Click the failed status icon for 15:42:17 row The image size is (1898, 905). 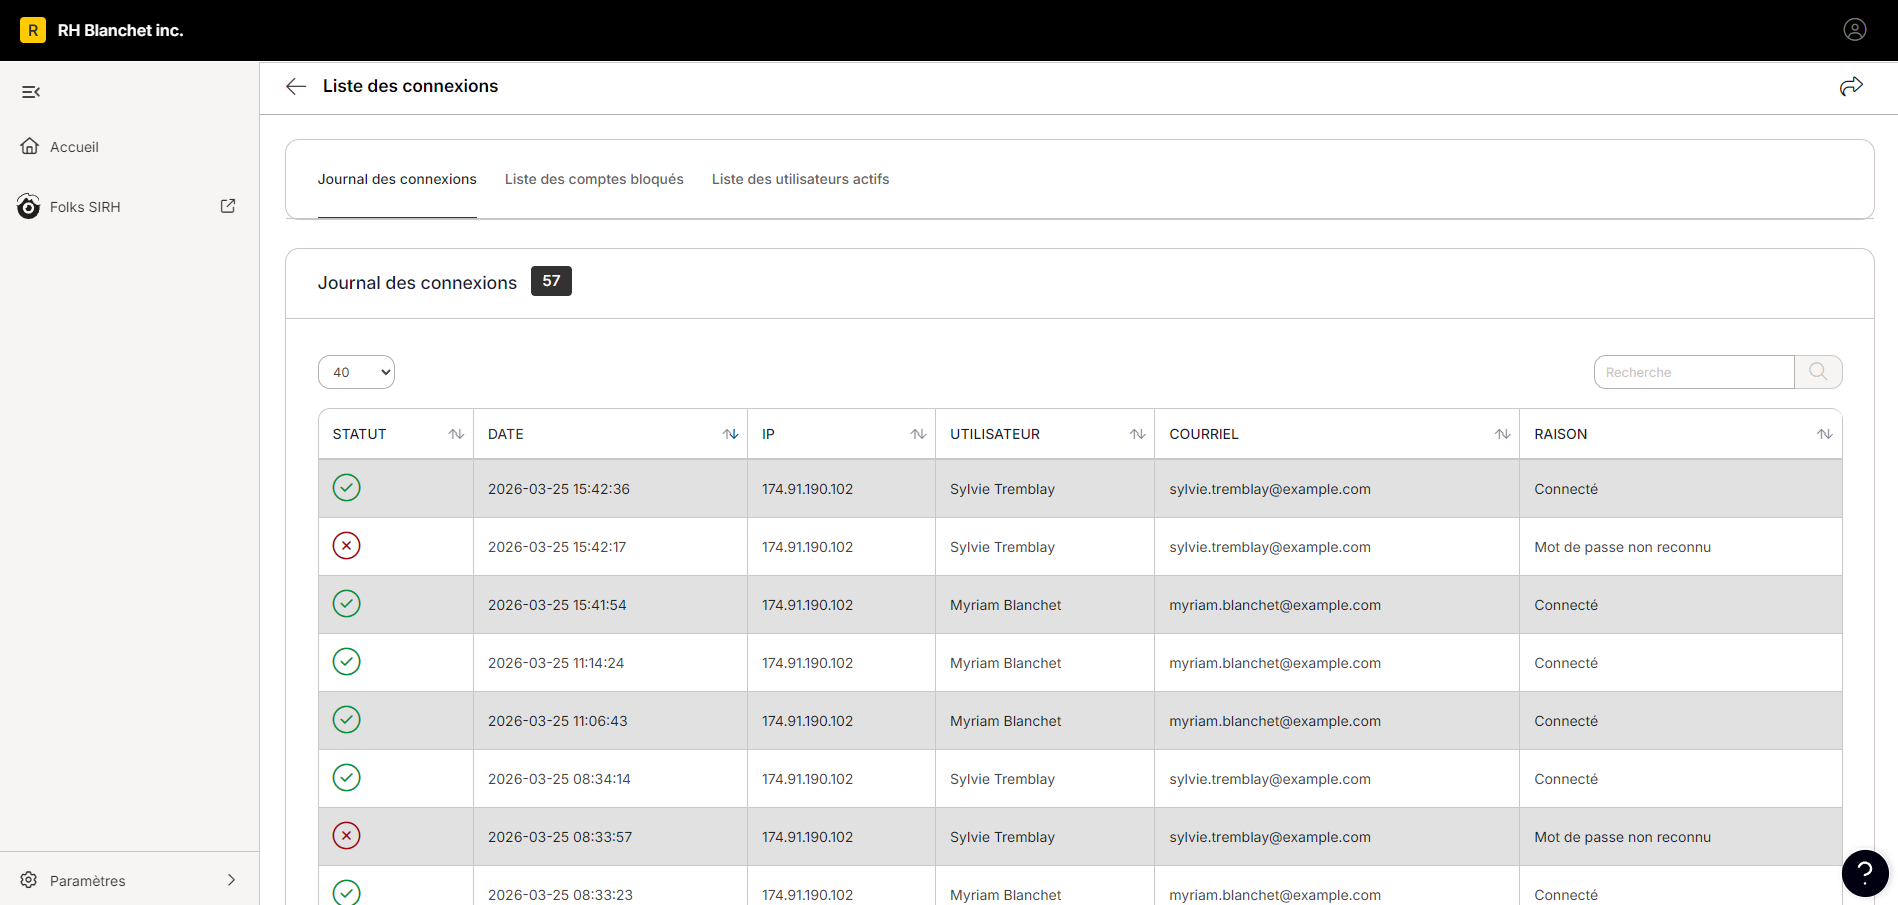click(x=346, y=546)
